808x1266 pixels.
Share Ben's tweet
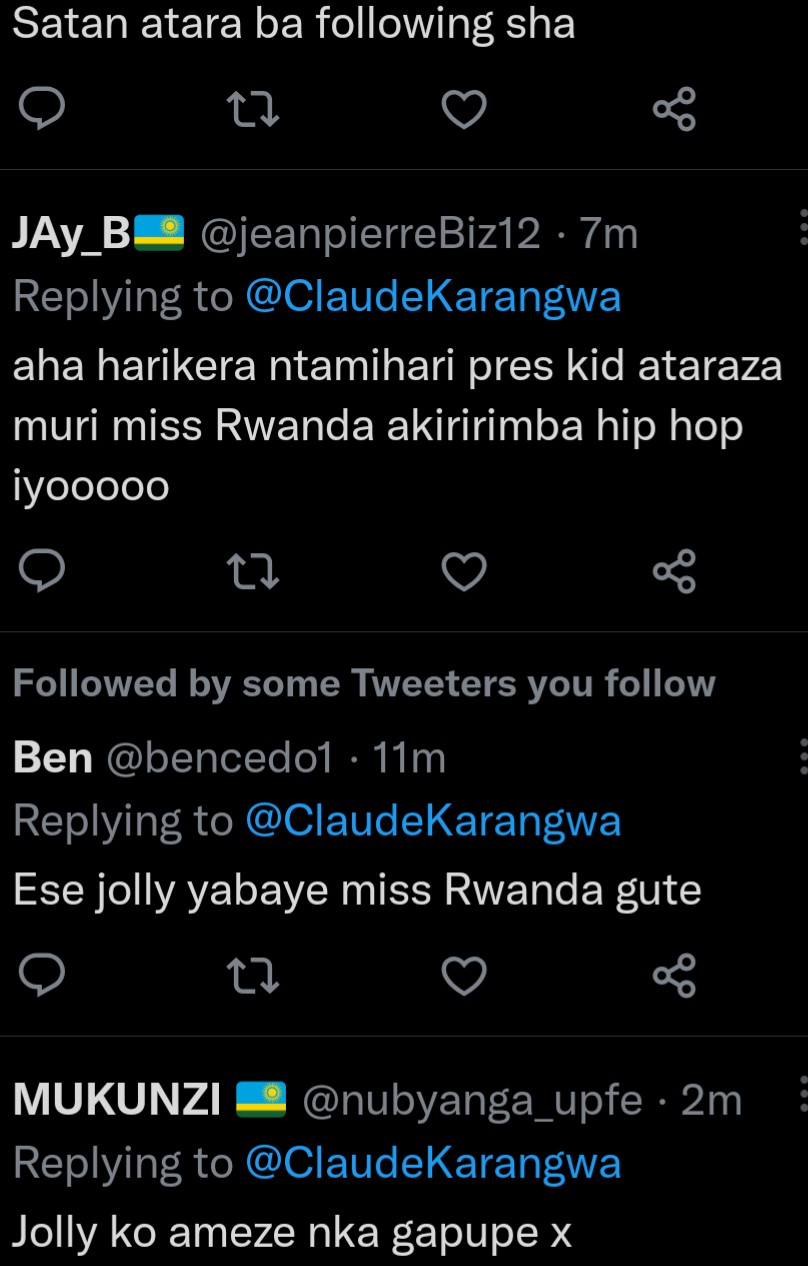pyautogui.click(x=674, y=975)
